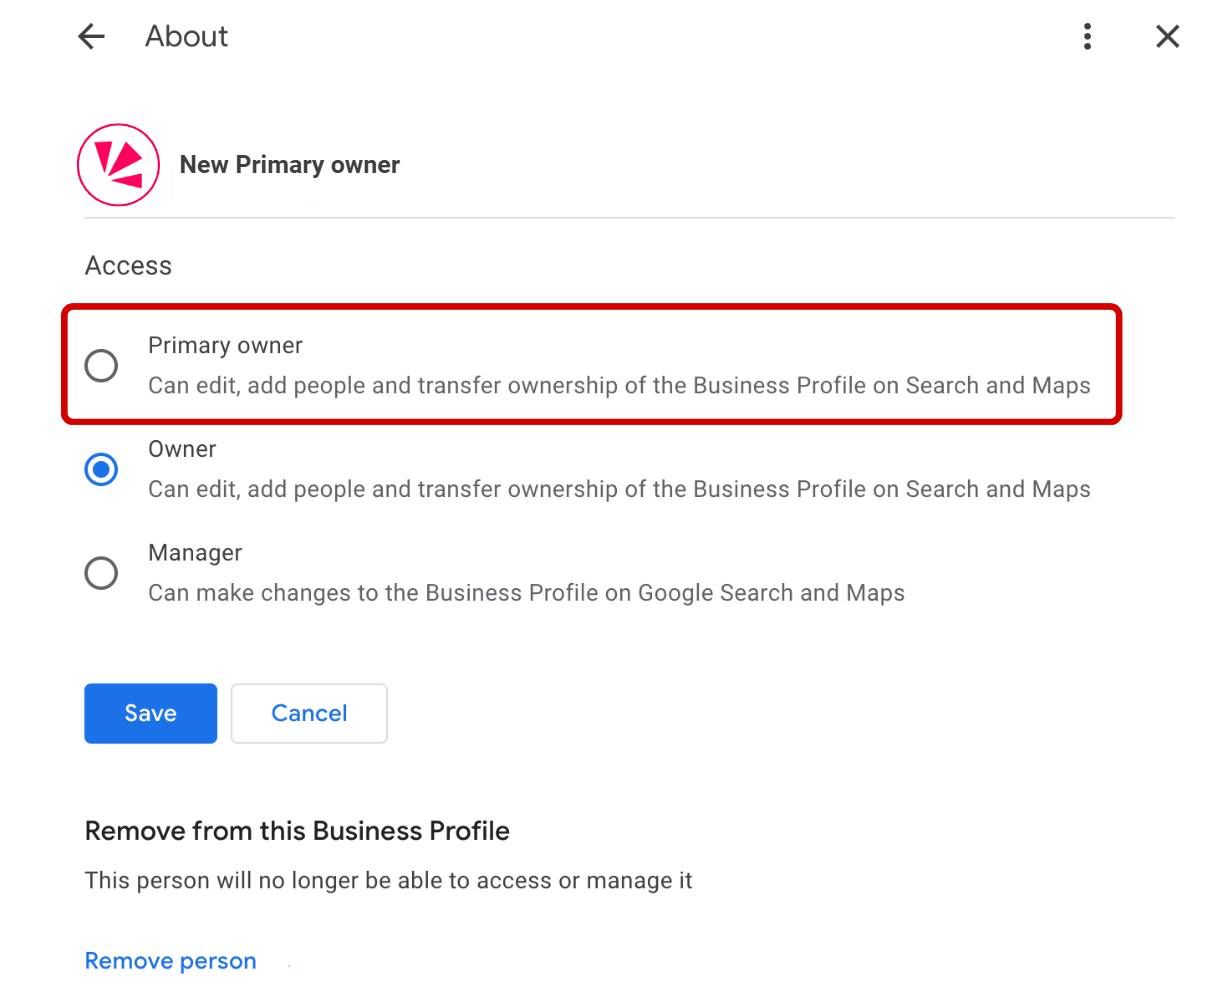Click the Manager 'Can make changes' description
Viewport: 1225px width, 999px height.
526,593
